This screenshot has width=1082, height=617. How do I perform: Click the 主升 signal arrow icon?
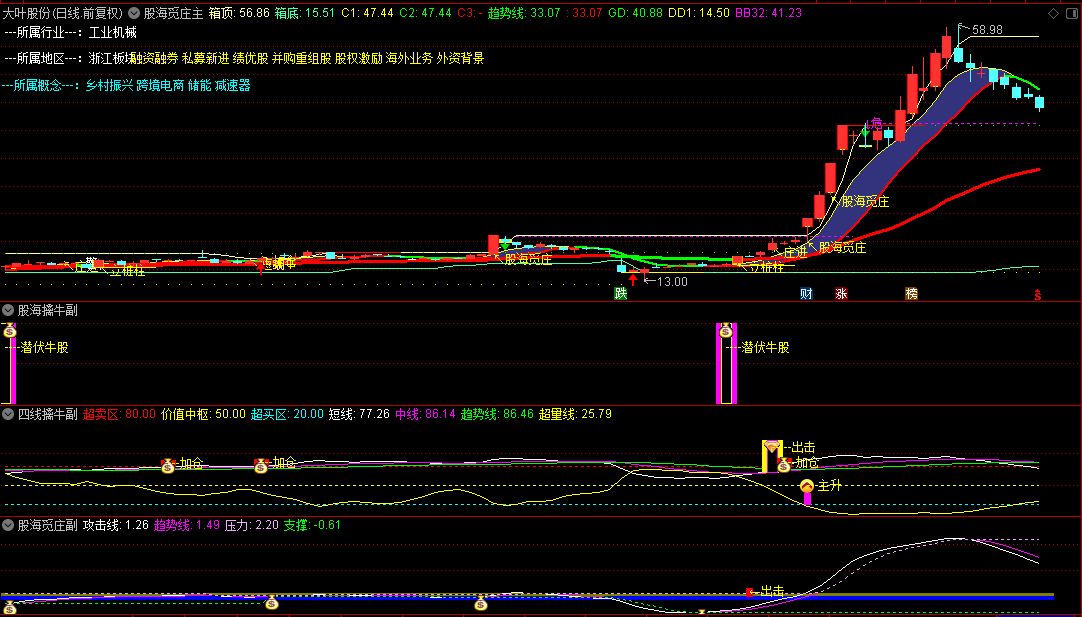807,486
